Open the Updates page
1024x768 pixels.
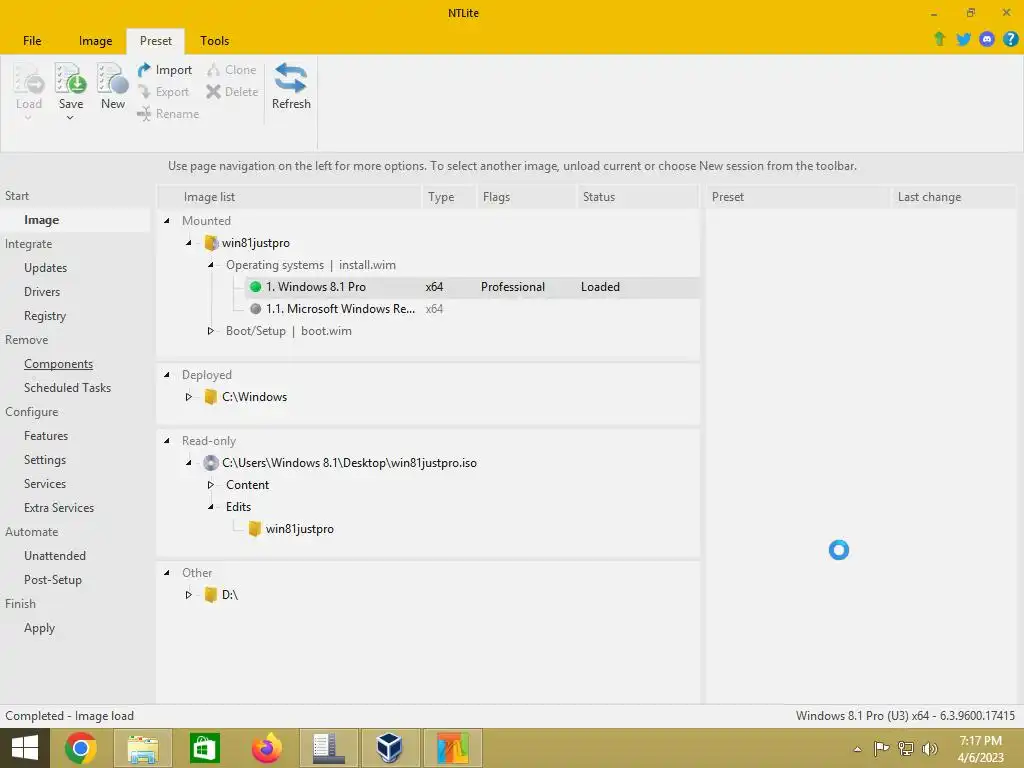click(x=45, y=268)
